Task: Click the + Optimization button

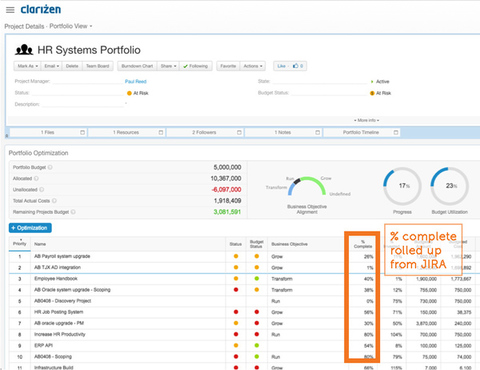Action: coord(30,228)
